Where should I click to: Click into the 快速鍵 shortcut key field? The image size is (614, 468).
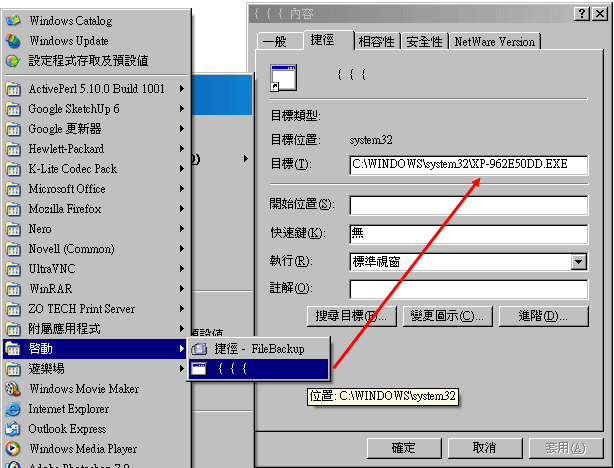468,234
